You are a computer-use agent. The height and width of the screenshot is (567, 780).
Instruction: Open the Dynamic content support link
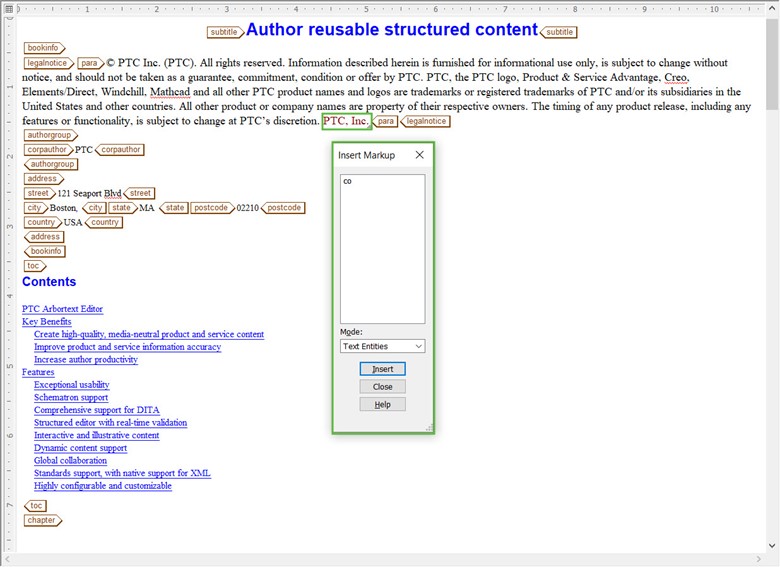pyautogui.click(x=80, y=448)
